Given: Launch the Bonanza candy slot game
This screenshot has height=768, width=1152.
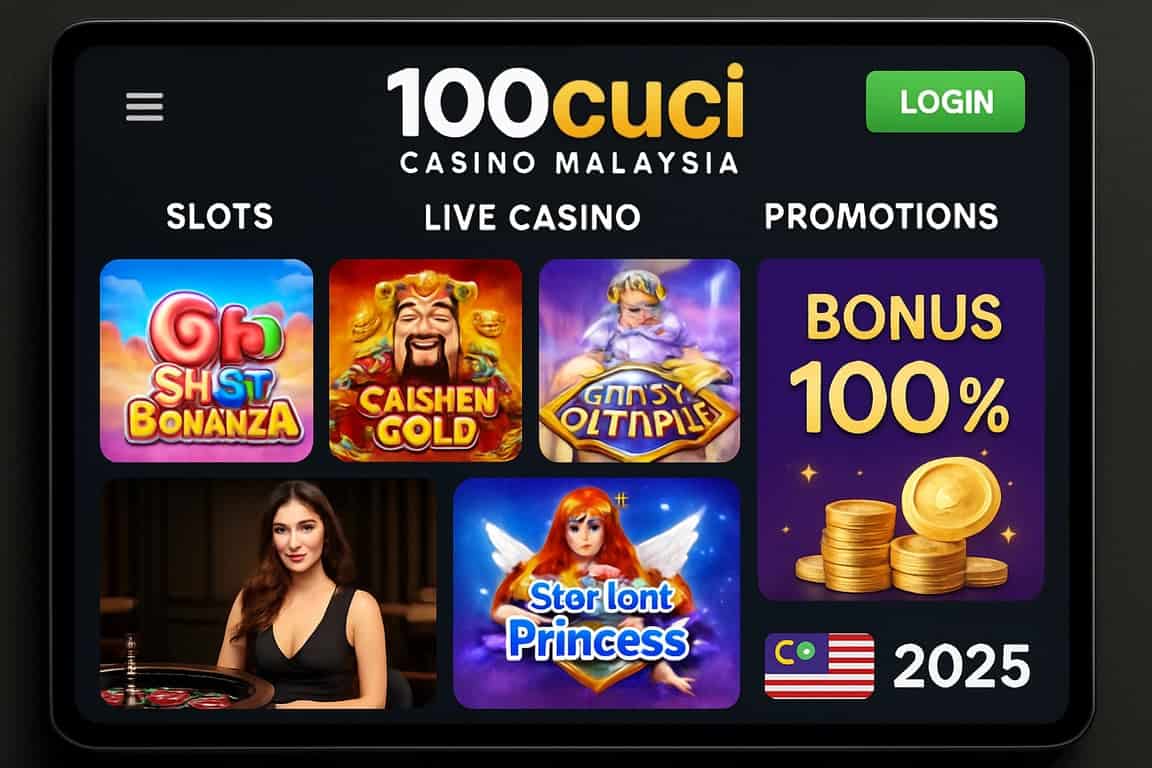Looking at the screenshot, I should (206, 360).
